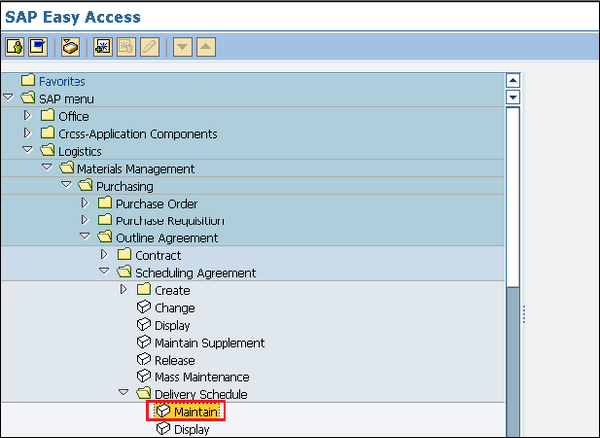Click Change under Scheduling Agreement
This screenshot has width=600, height=438.
click(x=174, y=308)
